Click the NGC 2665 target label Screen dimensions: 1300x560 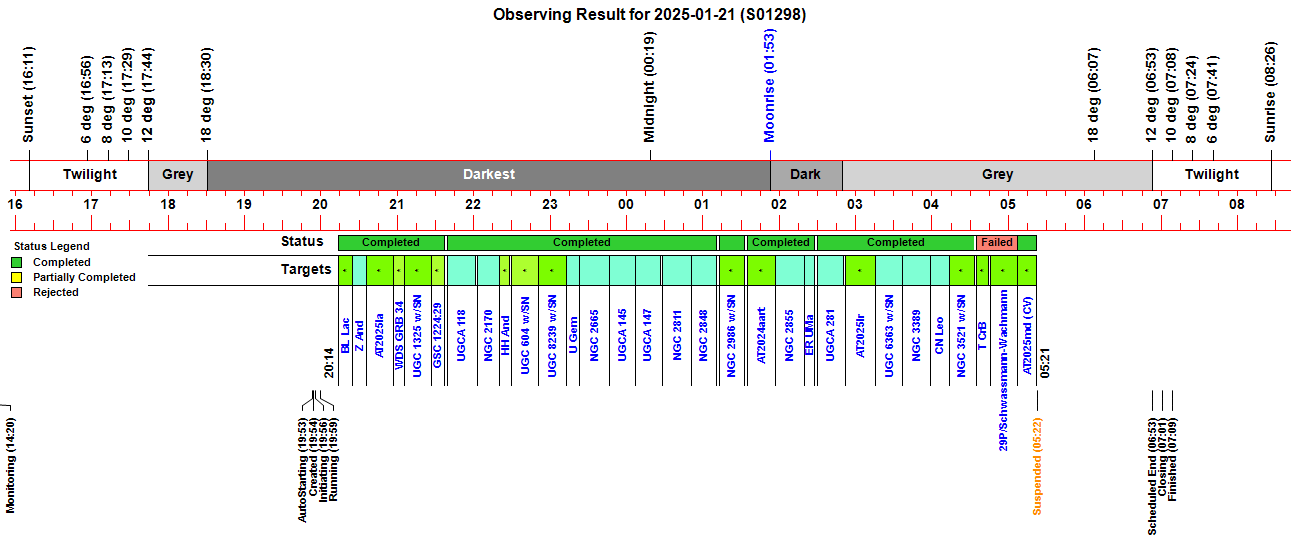(x=596, y=334)
